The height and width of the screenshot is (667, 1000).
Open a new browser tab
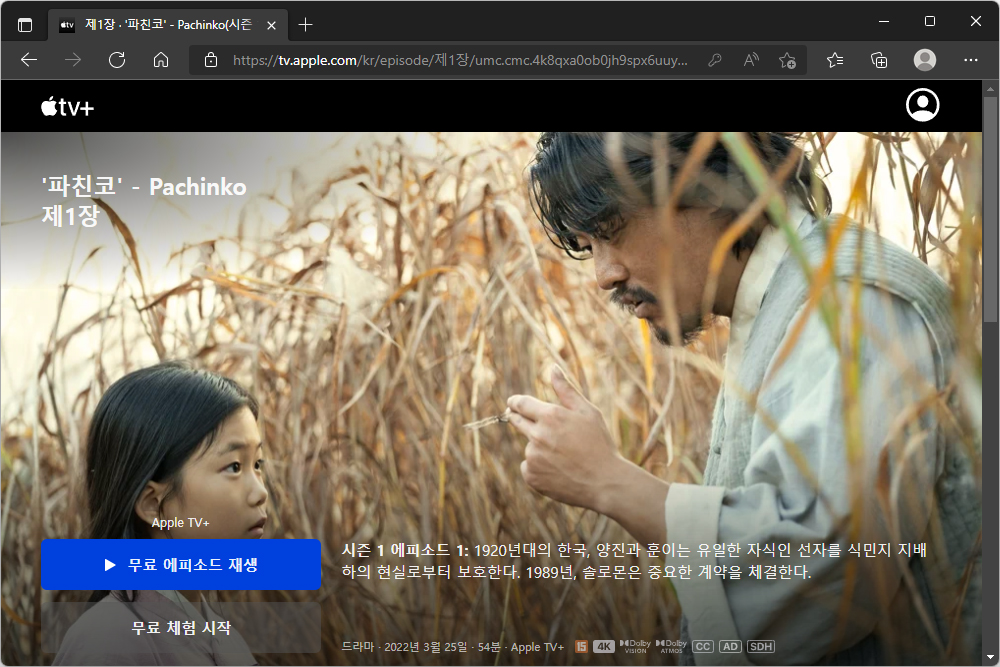pos(305,25)
